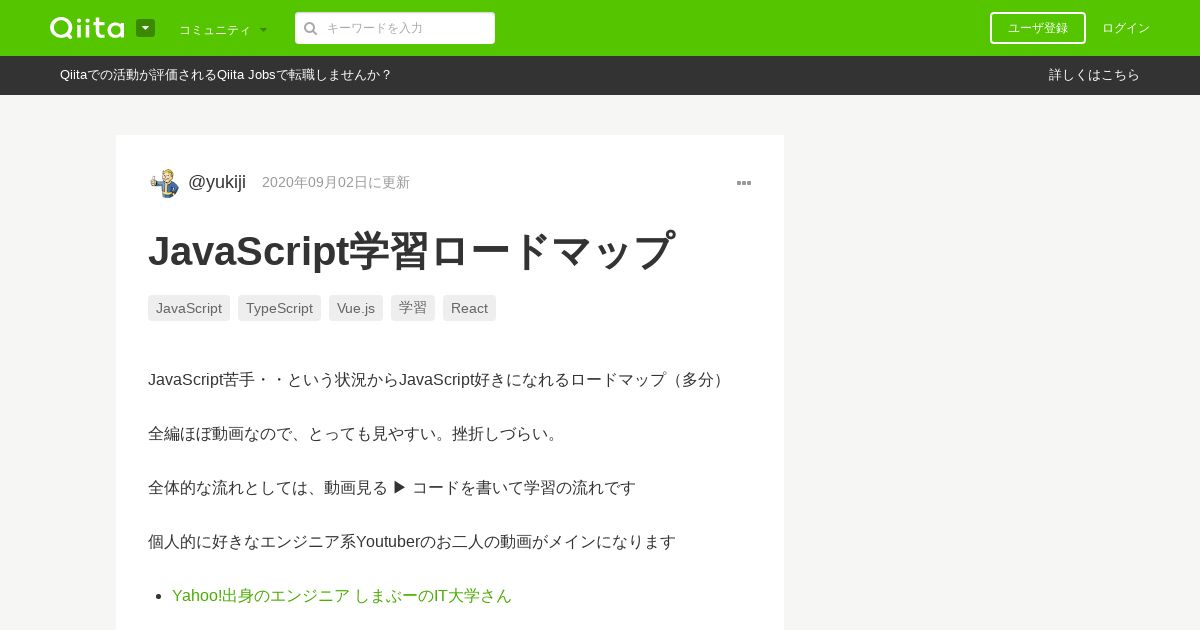
Task: Select the JavaScript tag
Action: (x=189, y=308)
